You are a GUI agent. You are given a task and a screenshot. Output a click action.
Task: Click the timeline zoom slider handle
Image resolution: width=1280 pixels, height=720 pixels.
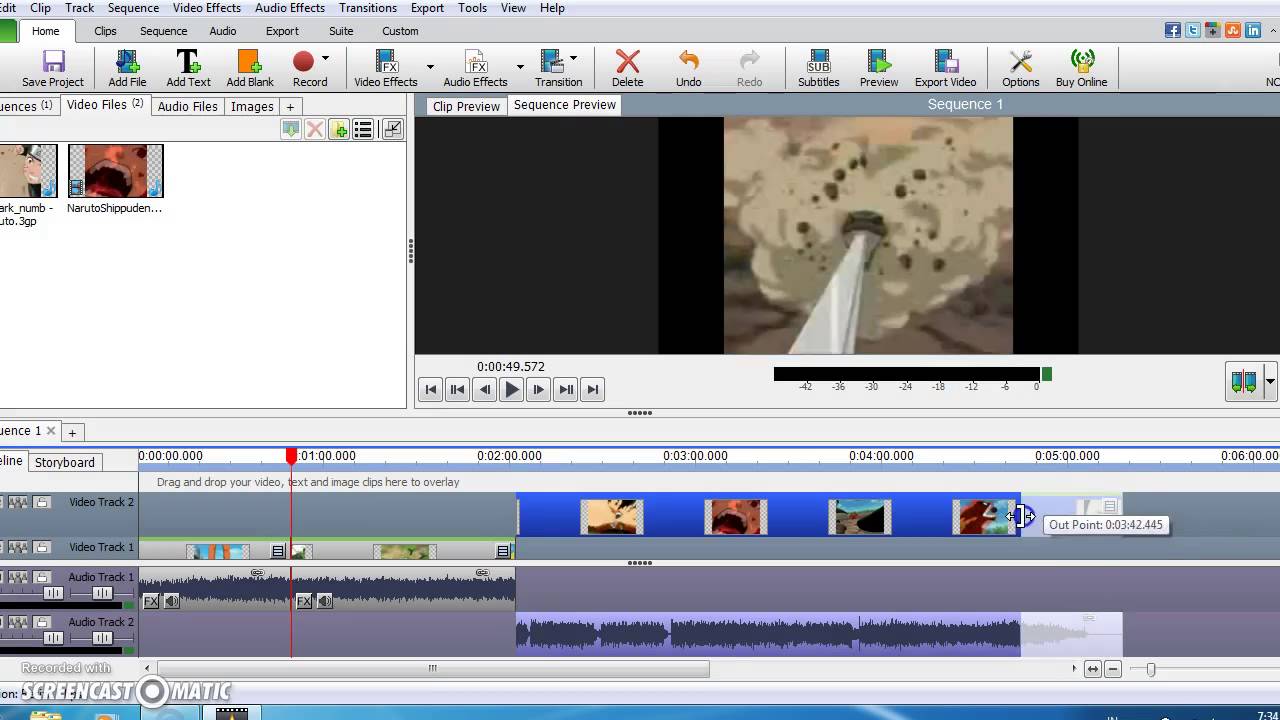[1151, 669]
